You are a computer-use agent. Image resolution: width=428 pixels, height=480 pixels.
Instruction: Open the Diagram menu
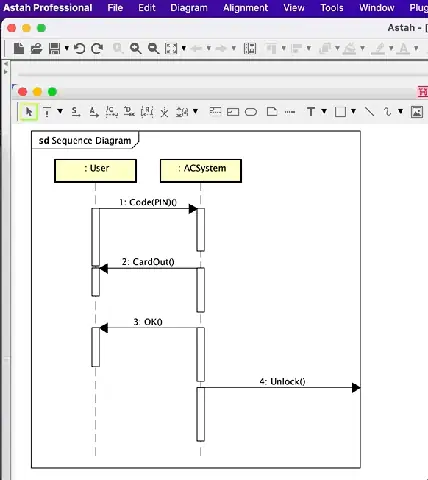click(x=189, y=8)
